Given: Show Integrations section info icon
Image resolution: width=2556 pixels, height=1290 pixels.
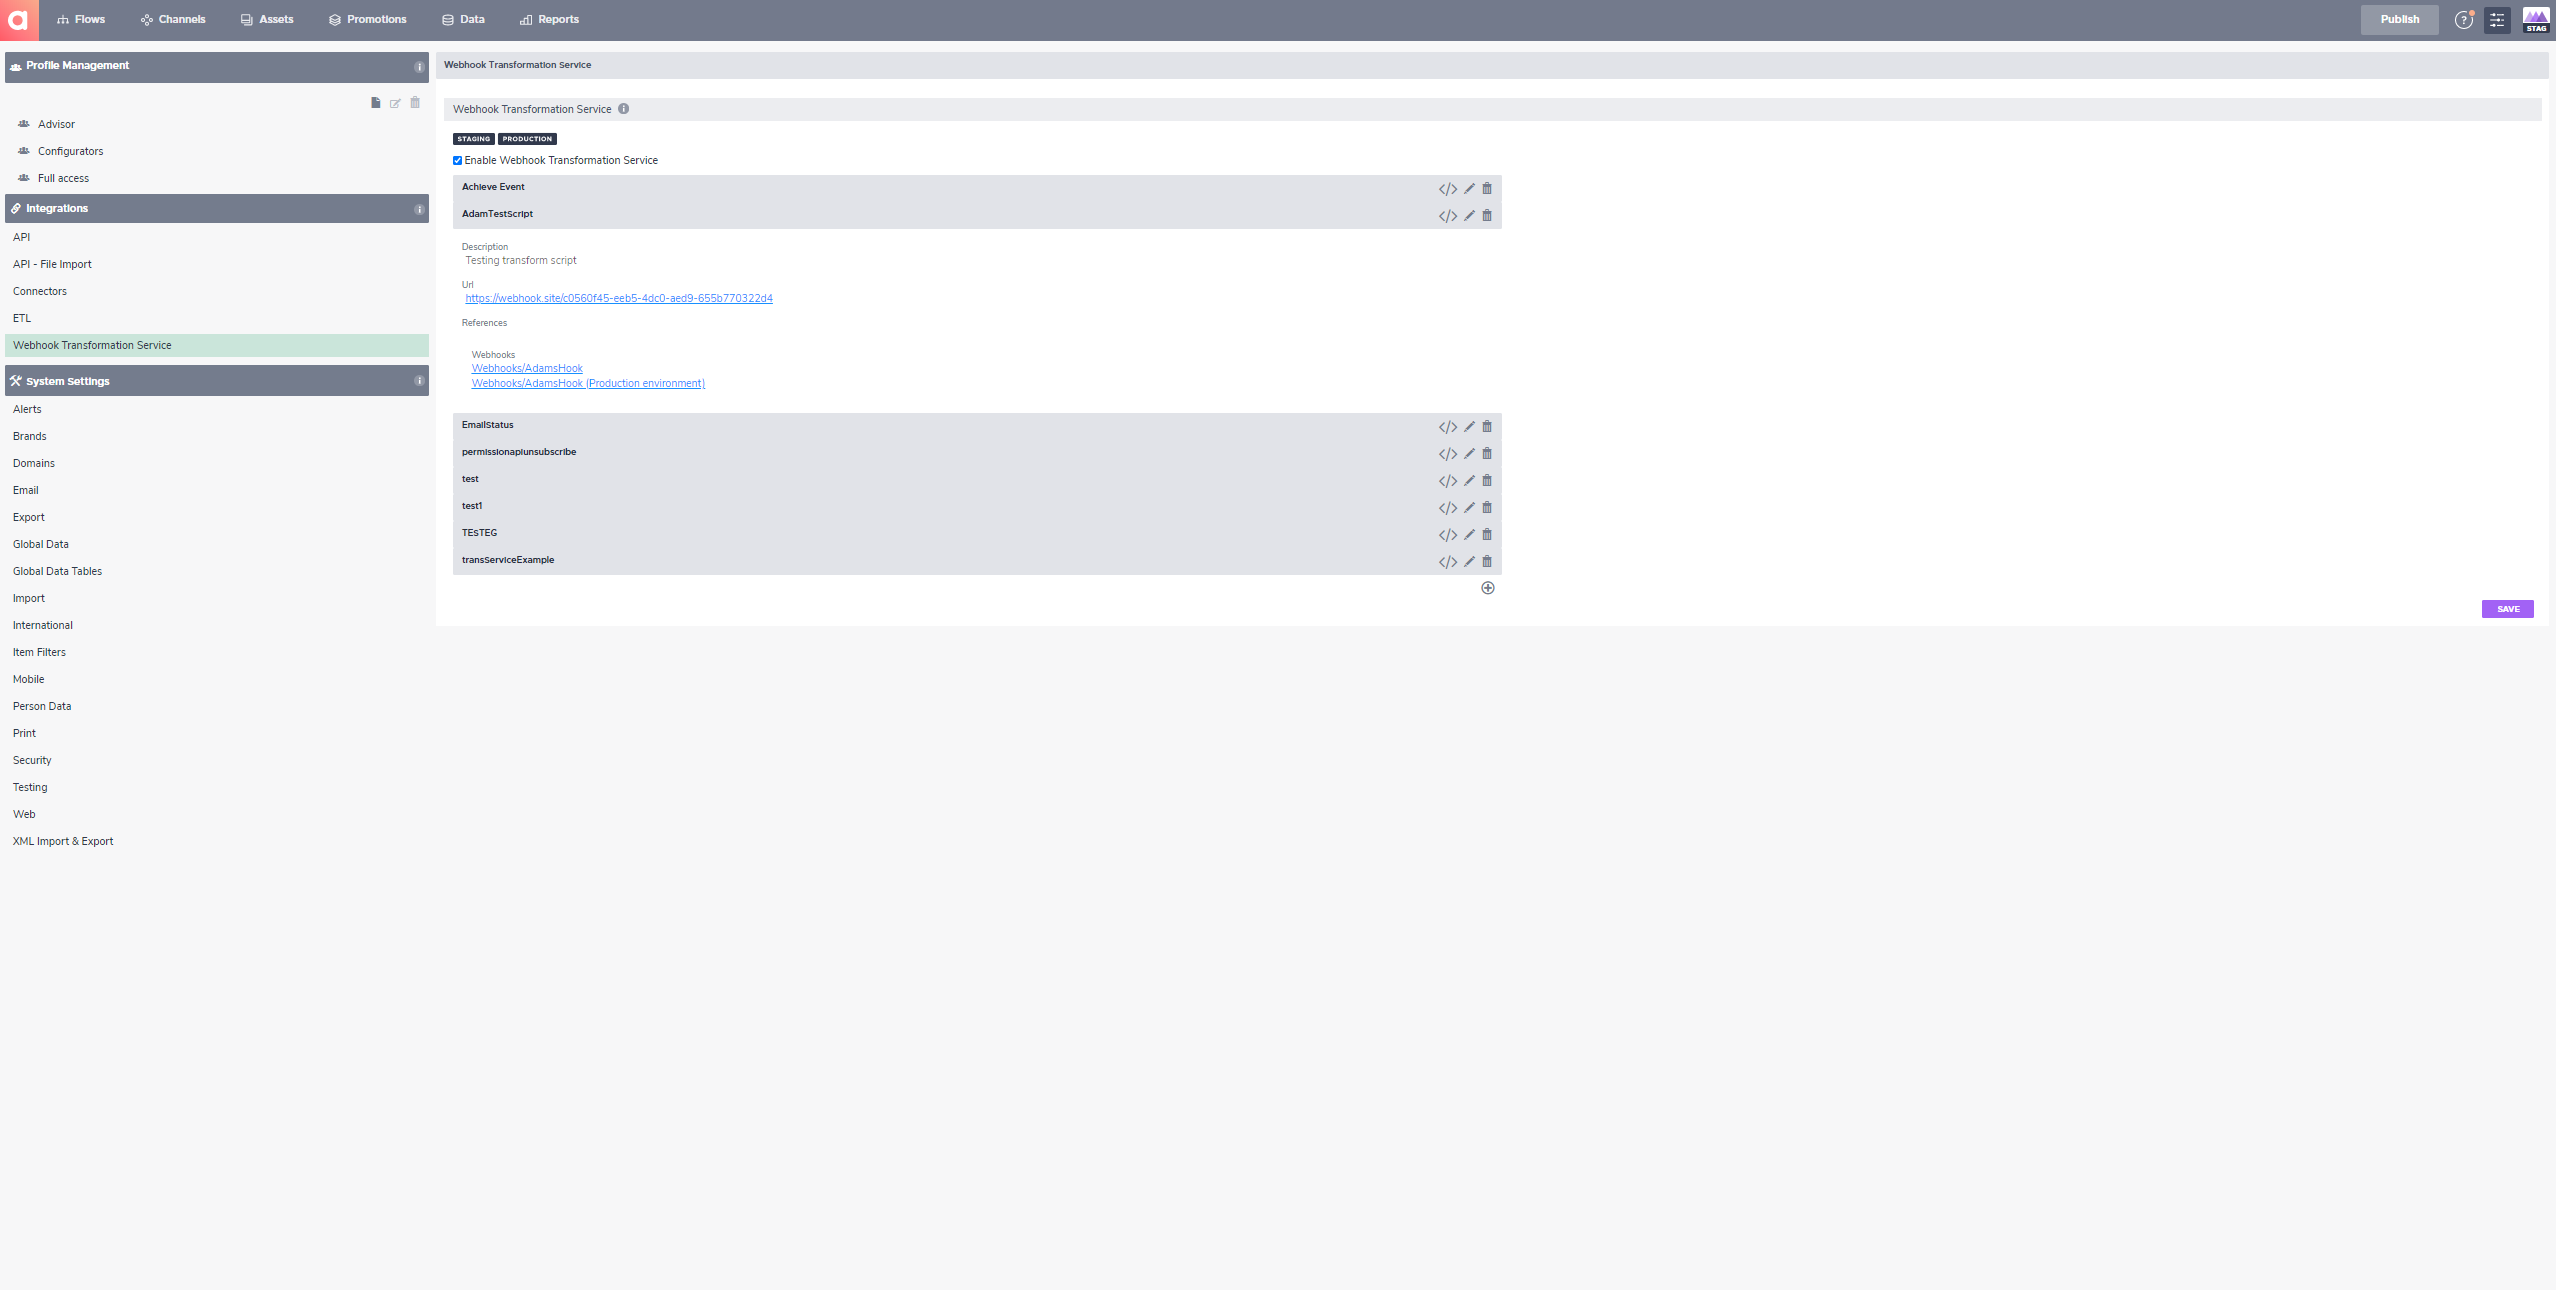Looking at the screenshot, I should (x=419, y=210).
